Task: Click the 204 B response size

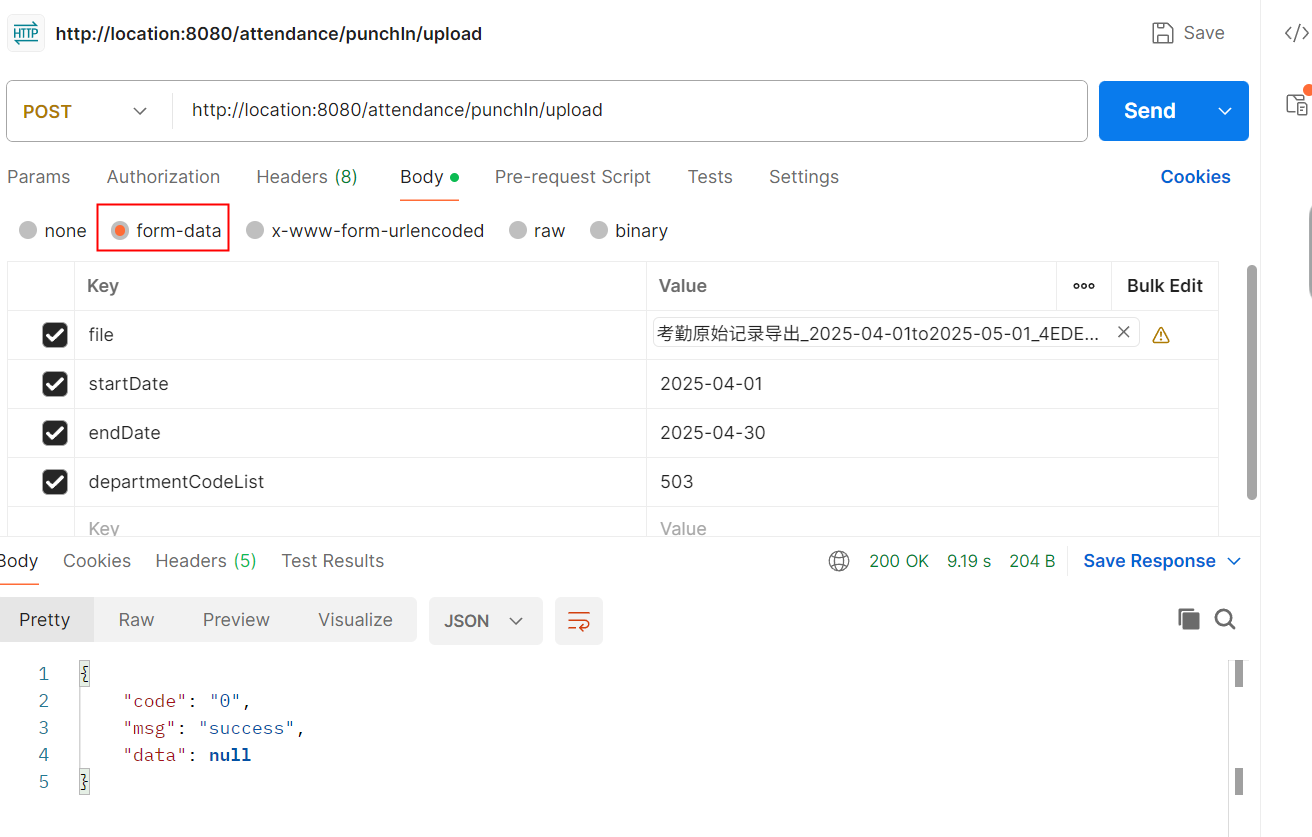Action: point(1032,561)
